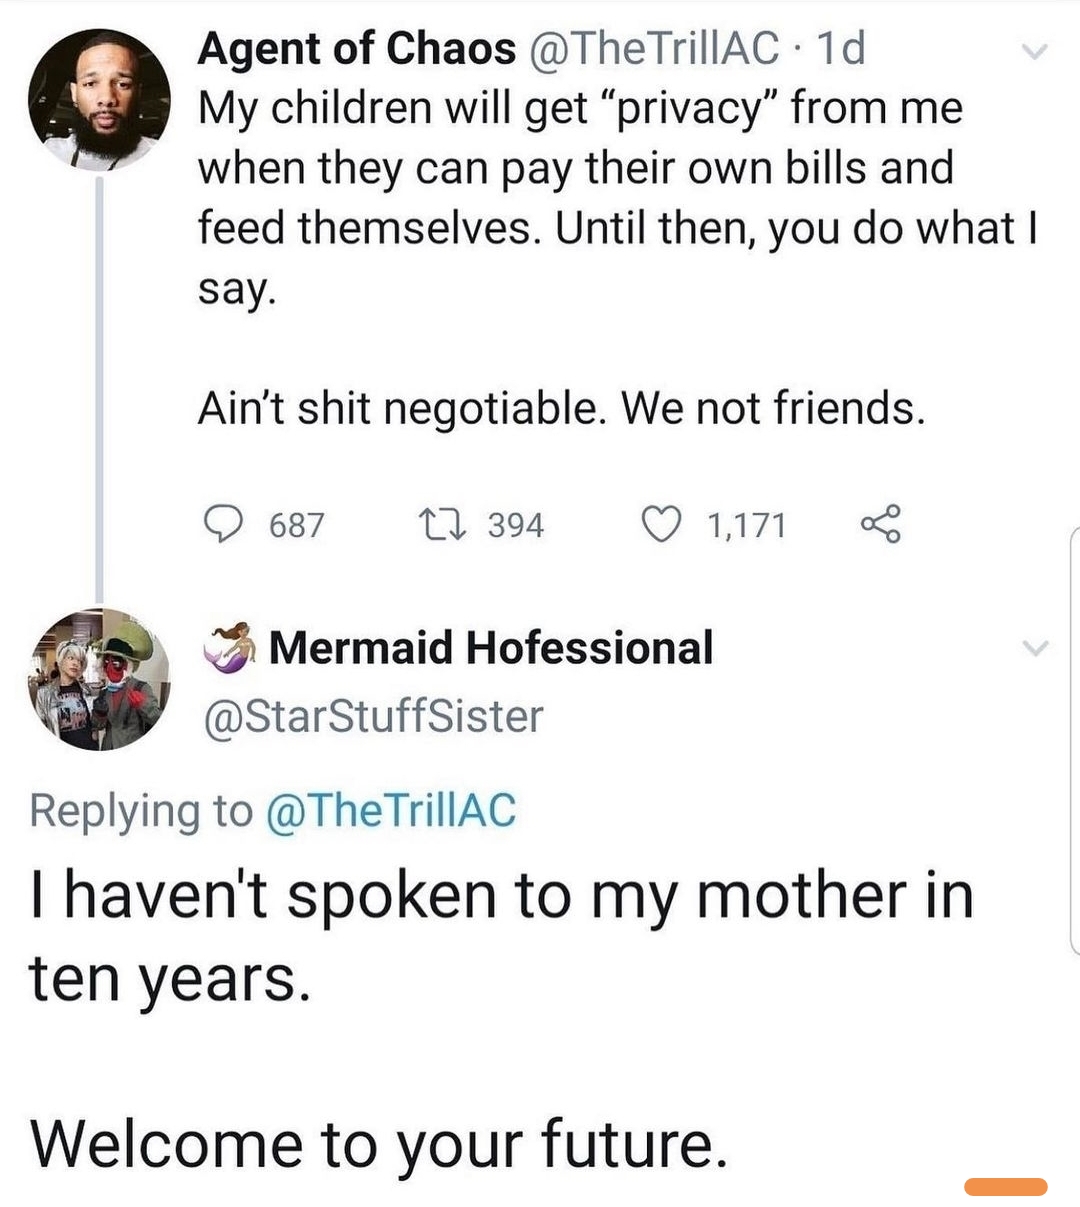Viewport: 1080px width, 1207px height.
Task: Click @TheTrillAC in the Replying to line
Action: point(391,810)
